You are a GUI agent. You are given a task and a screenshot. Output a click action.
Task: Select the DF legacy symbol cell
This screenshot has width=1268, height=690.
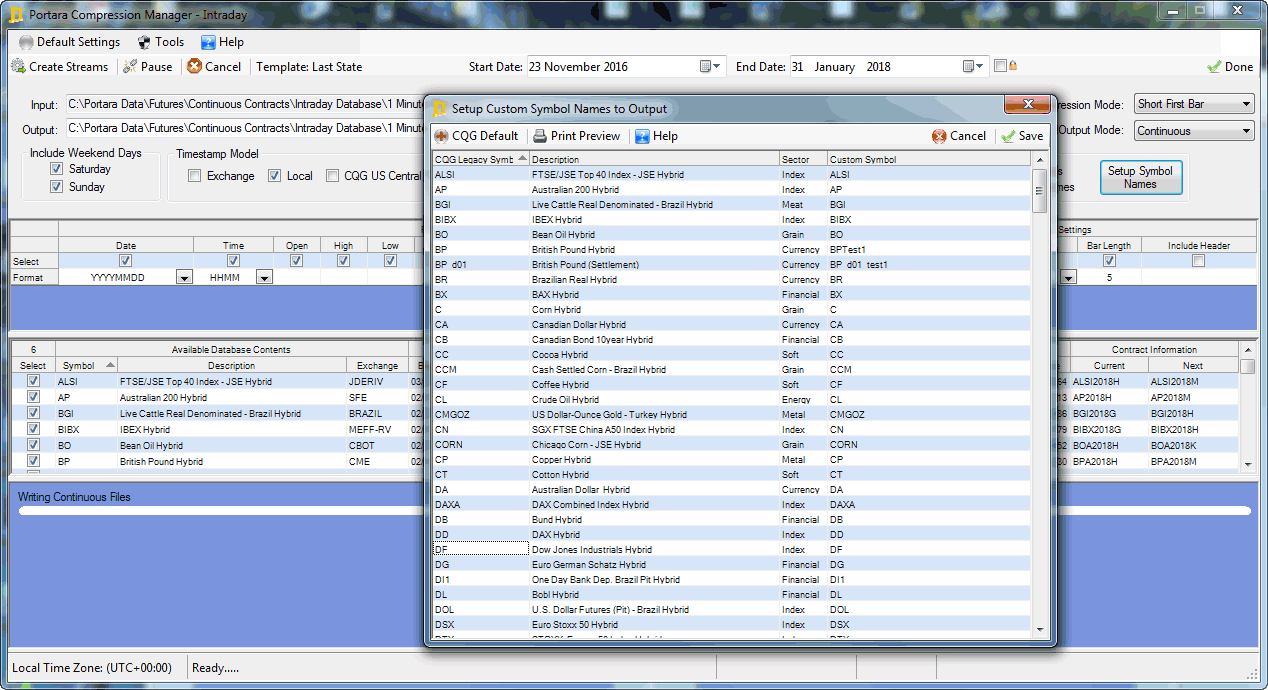pos(480,549)
